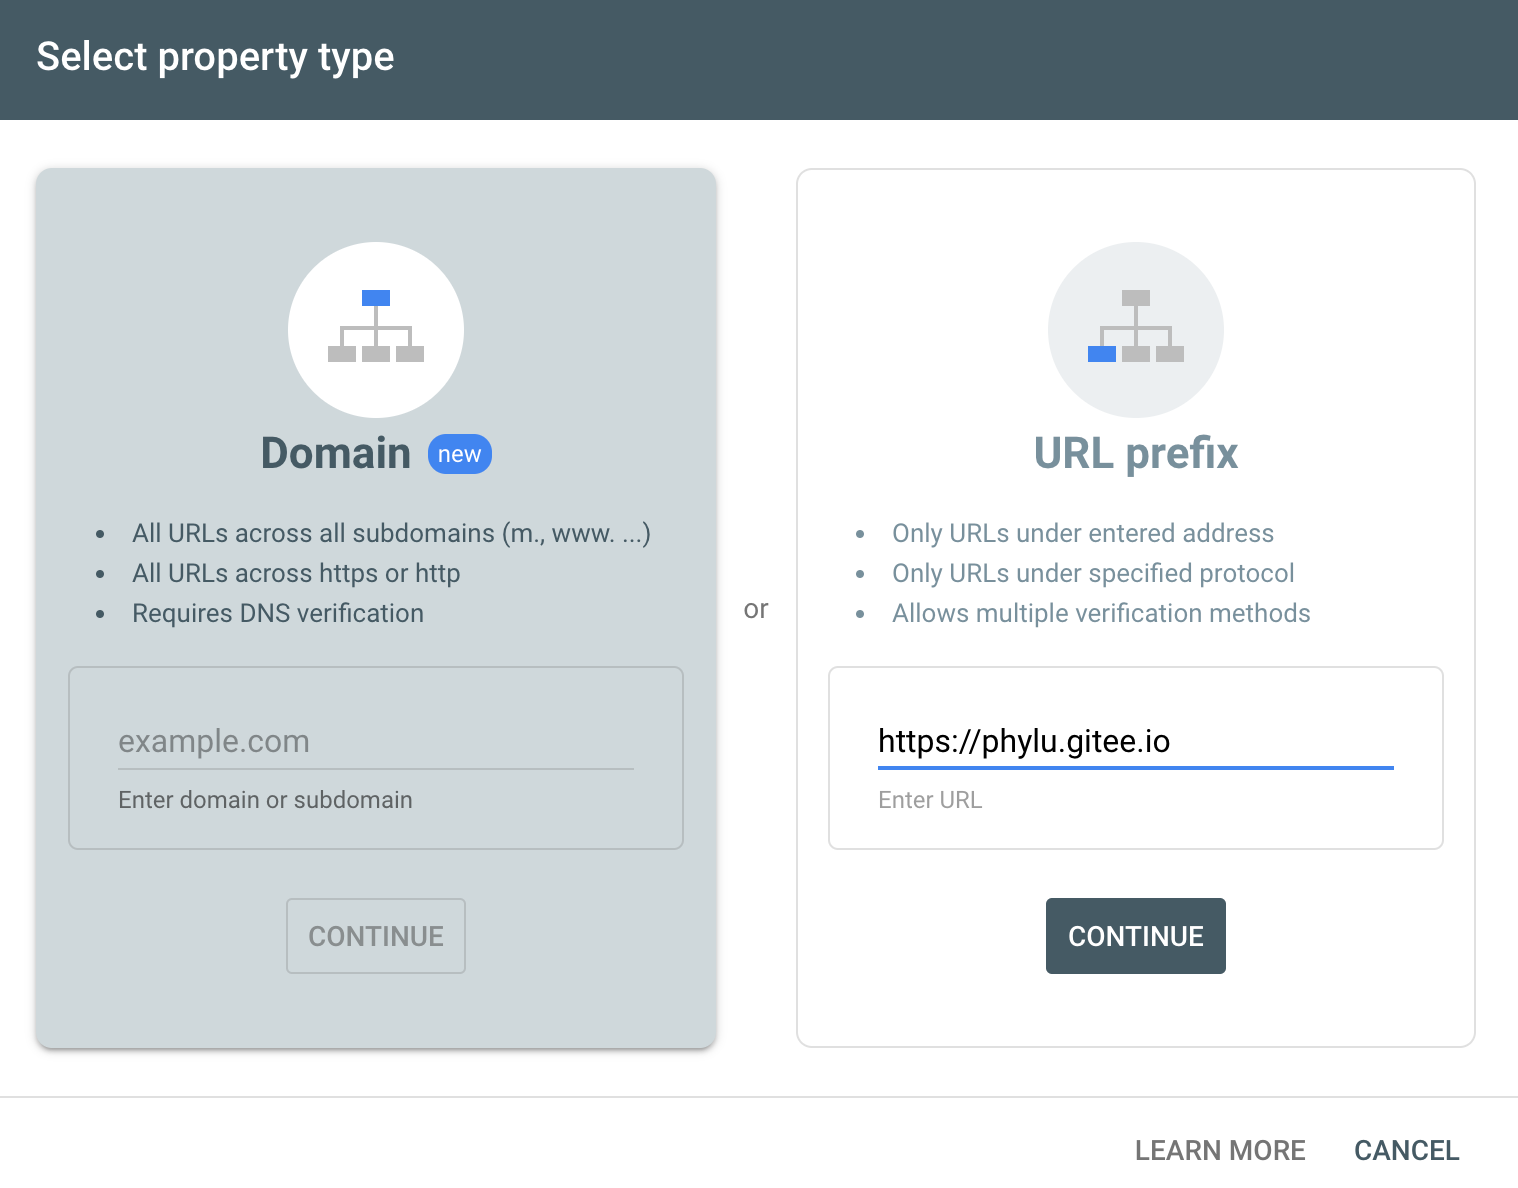Click the 'Enter URL' helper label
This screenshot has width=1518, height=1188.
[930, 800]
